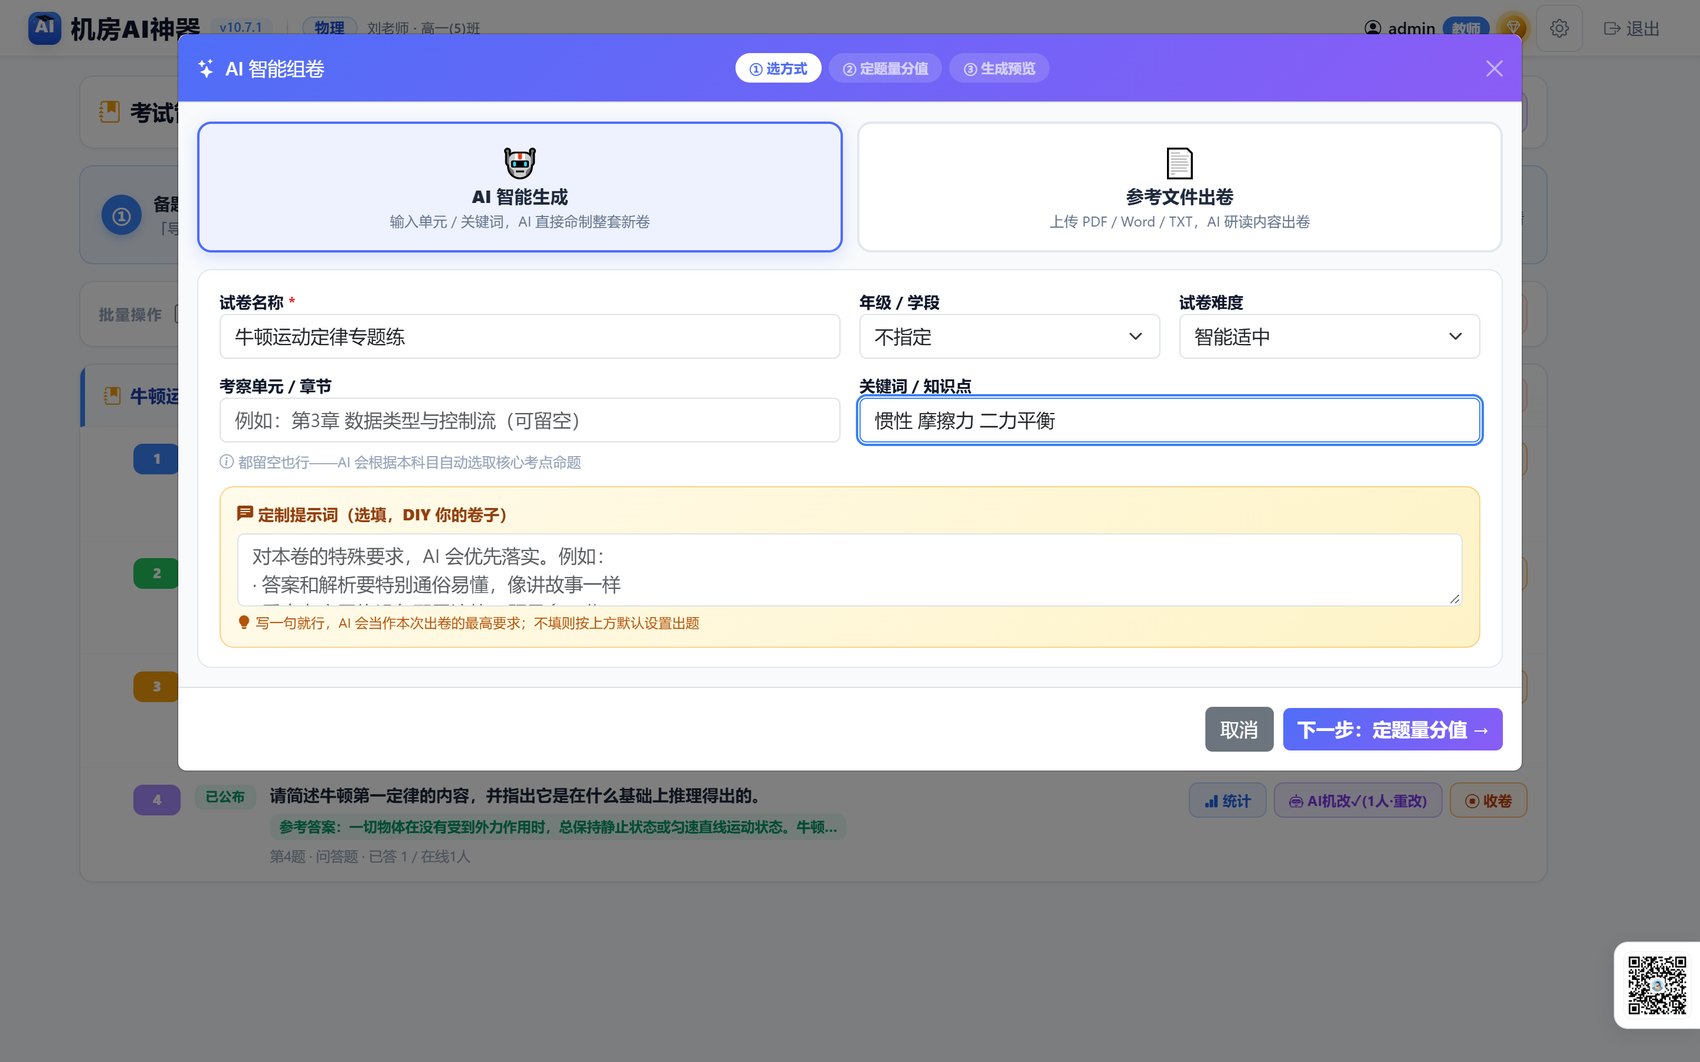Image resolution: width=1700 pixels, height=1062 pixels.
Task: Click the question 3 number badge
Action: point(157,686)
